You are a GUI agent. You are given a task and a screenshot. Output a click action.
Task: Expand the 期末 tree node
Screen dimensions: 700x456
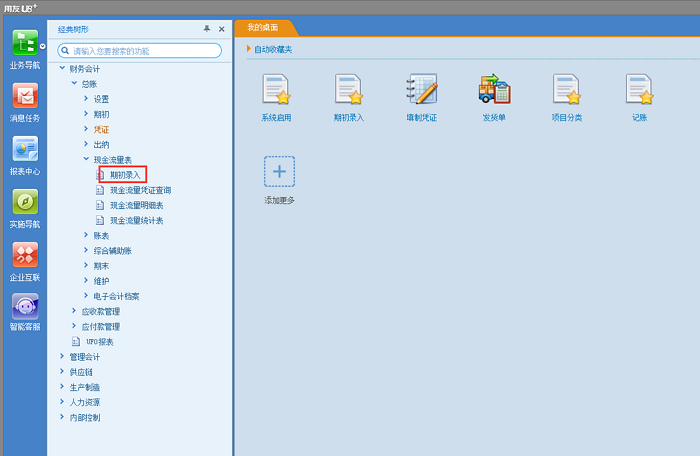[86, 266]
